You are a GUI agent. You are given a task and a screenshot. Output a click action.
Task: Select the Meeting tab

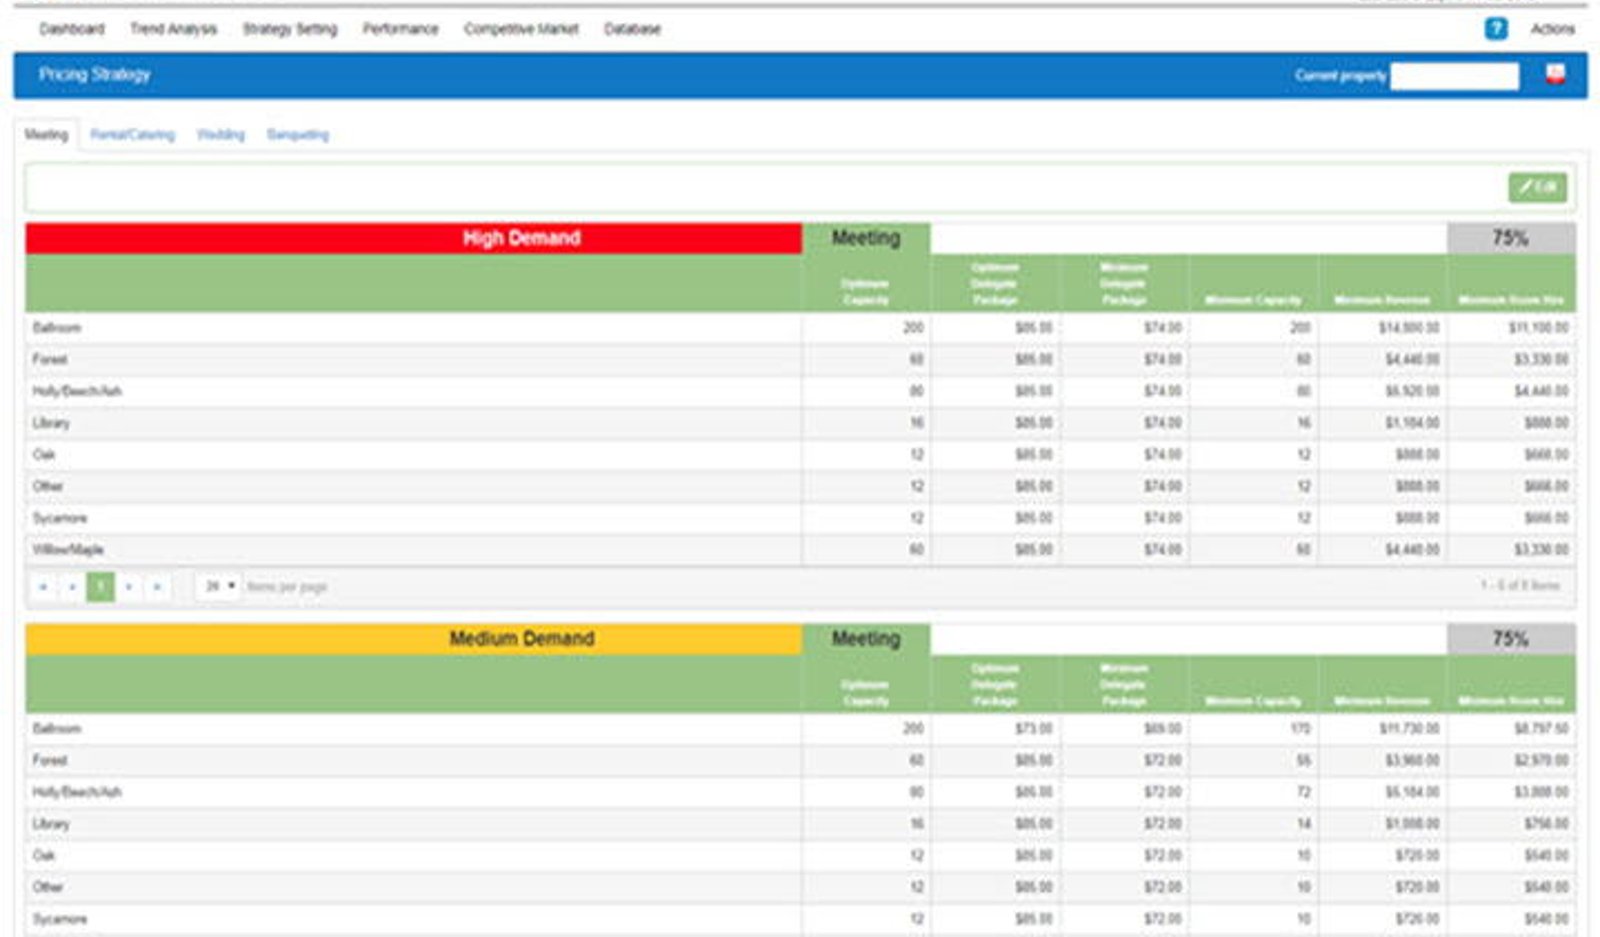point(46,135)
